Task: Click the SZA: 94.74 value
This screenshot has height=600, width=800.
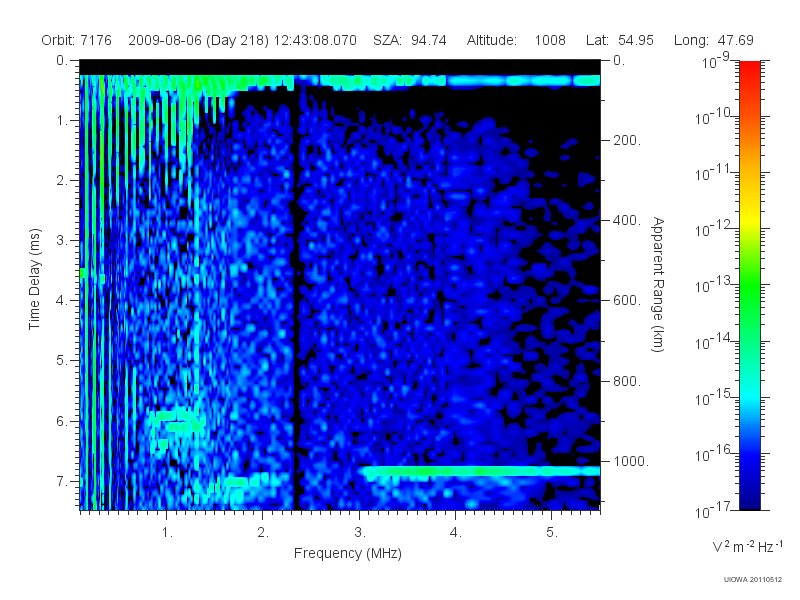Action: pyautogui.click(x=410, y=40)
